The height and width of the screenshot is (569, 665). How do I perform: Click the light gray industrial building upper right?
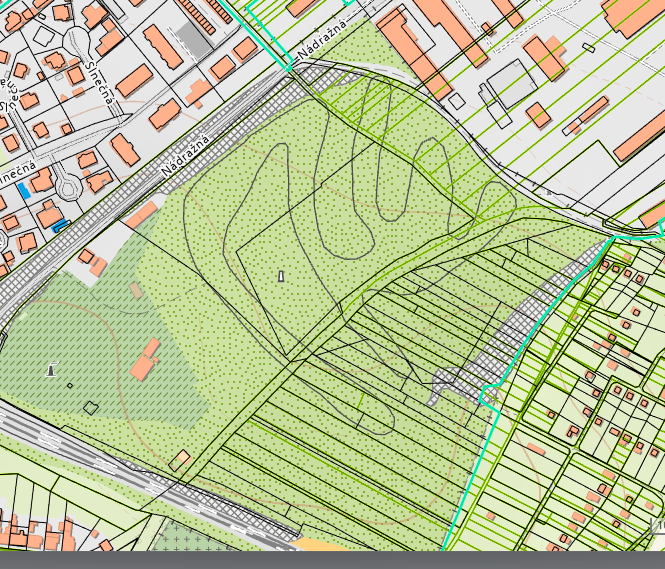(x=513, y=84)
